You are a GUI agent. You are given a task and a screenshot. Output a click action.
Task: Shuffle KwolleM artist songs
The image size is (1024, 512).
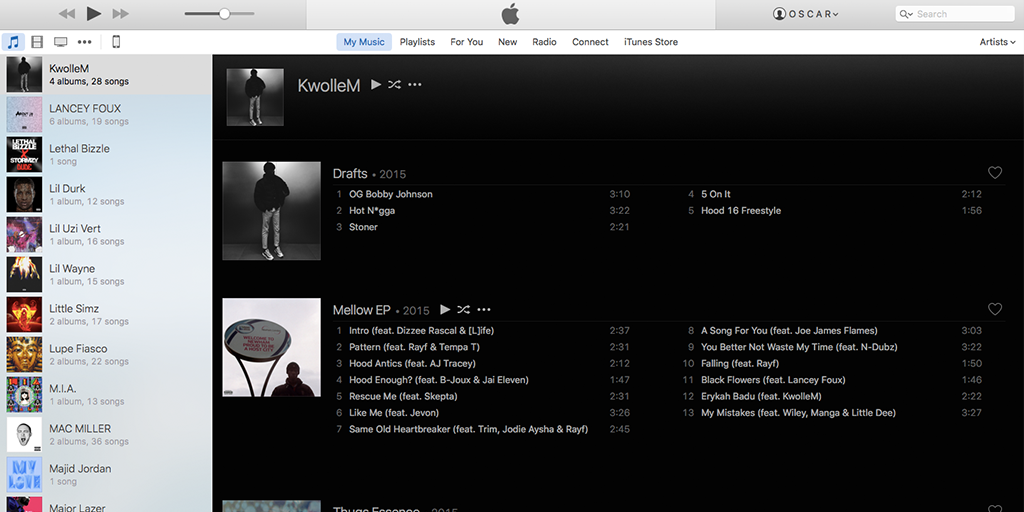pos(394,84)
